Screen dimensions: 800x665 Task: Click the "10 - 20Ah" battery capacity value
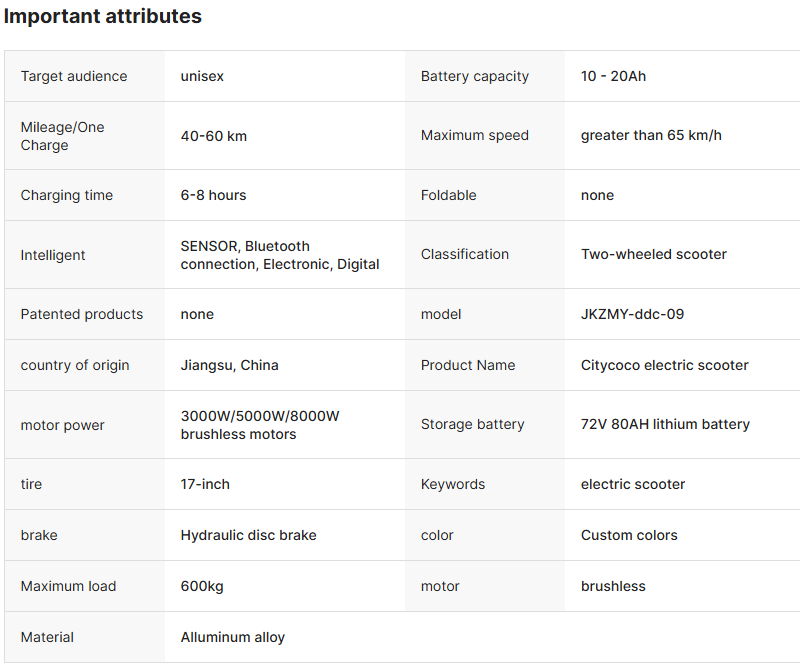click(x=613, y=76)
